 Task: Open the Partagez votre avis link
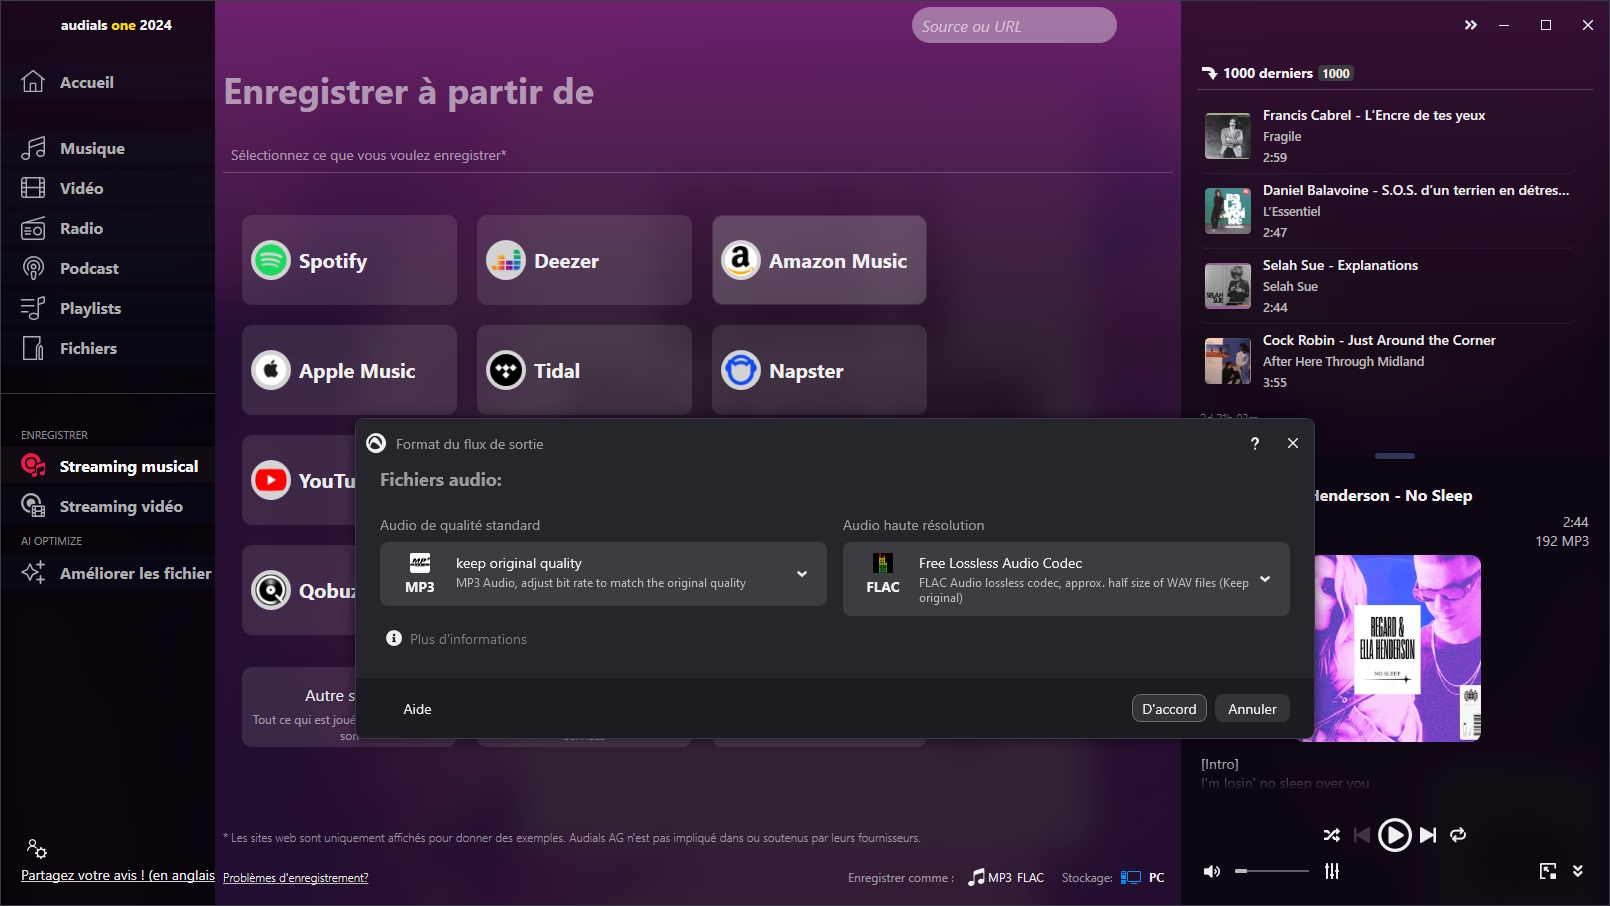tap(118, 875)
